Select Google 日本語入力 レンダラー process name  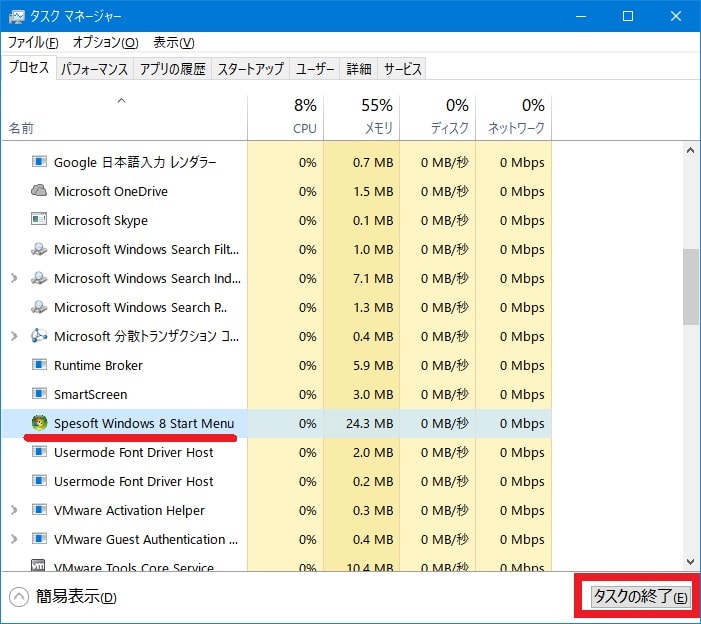point(135,162)
